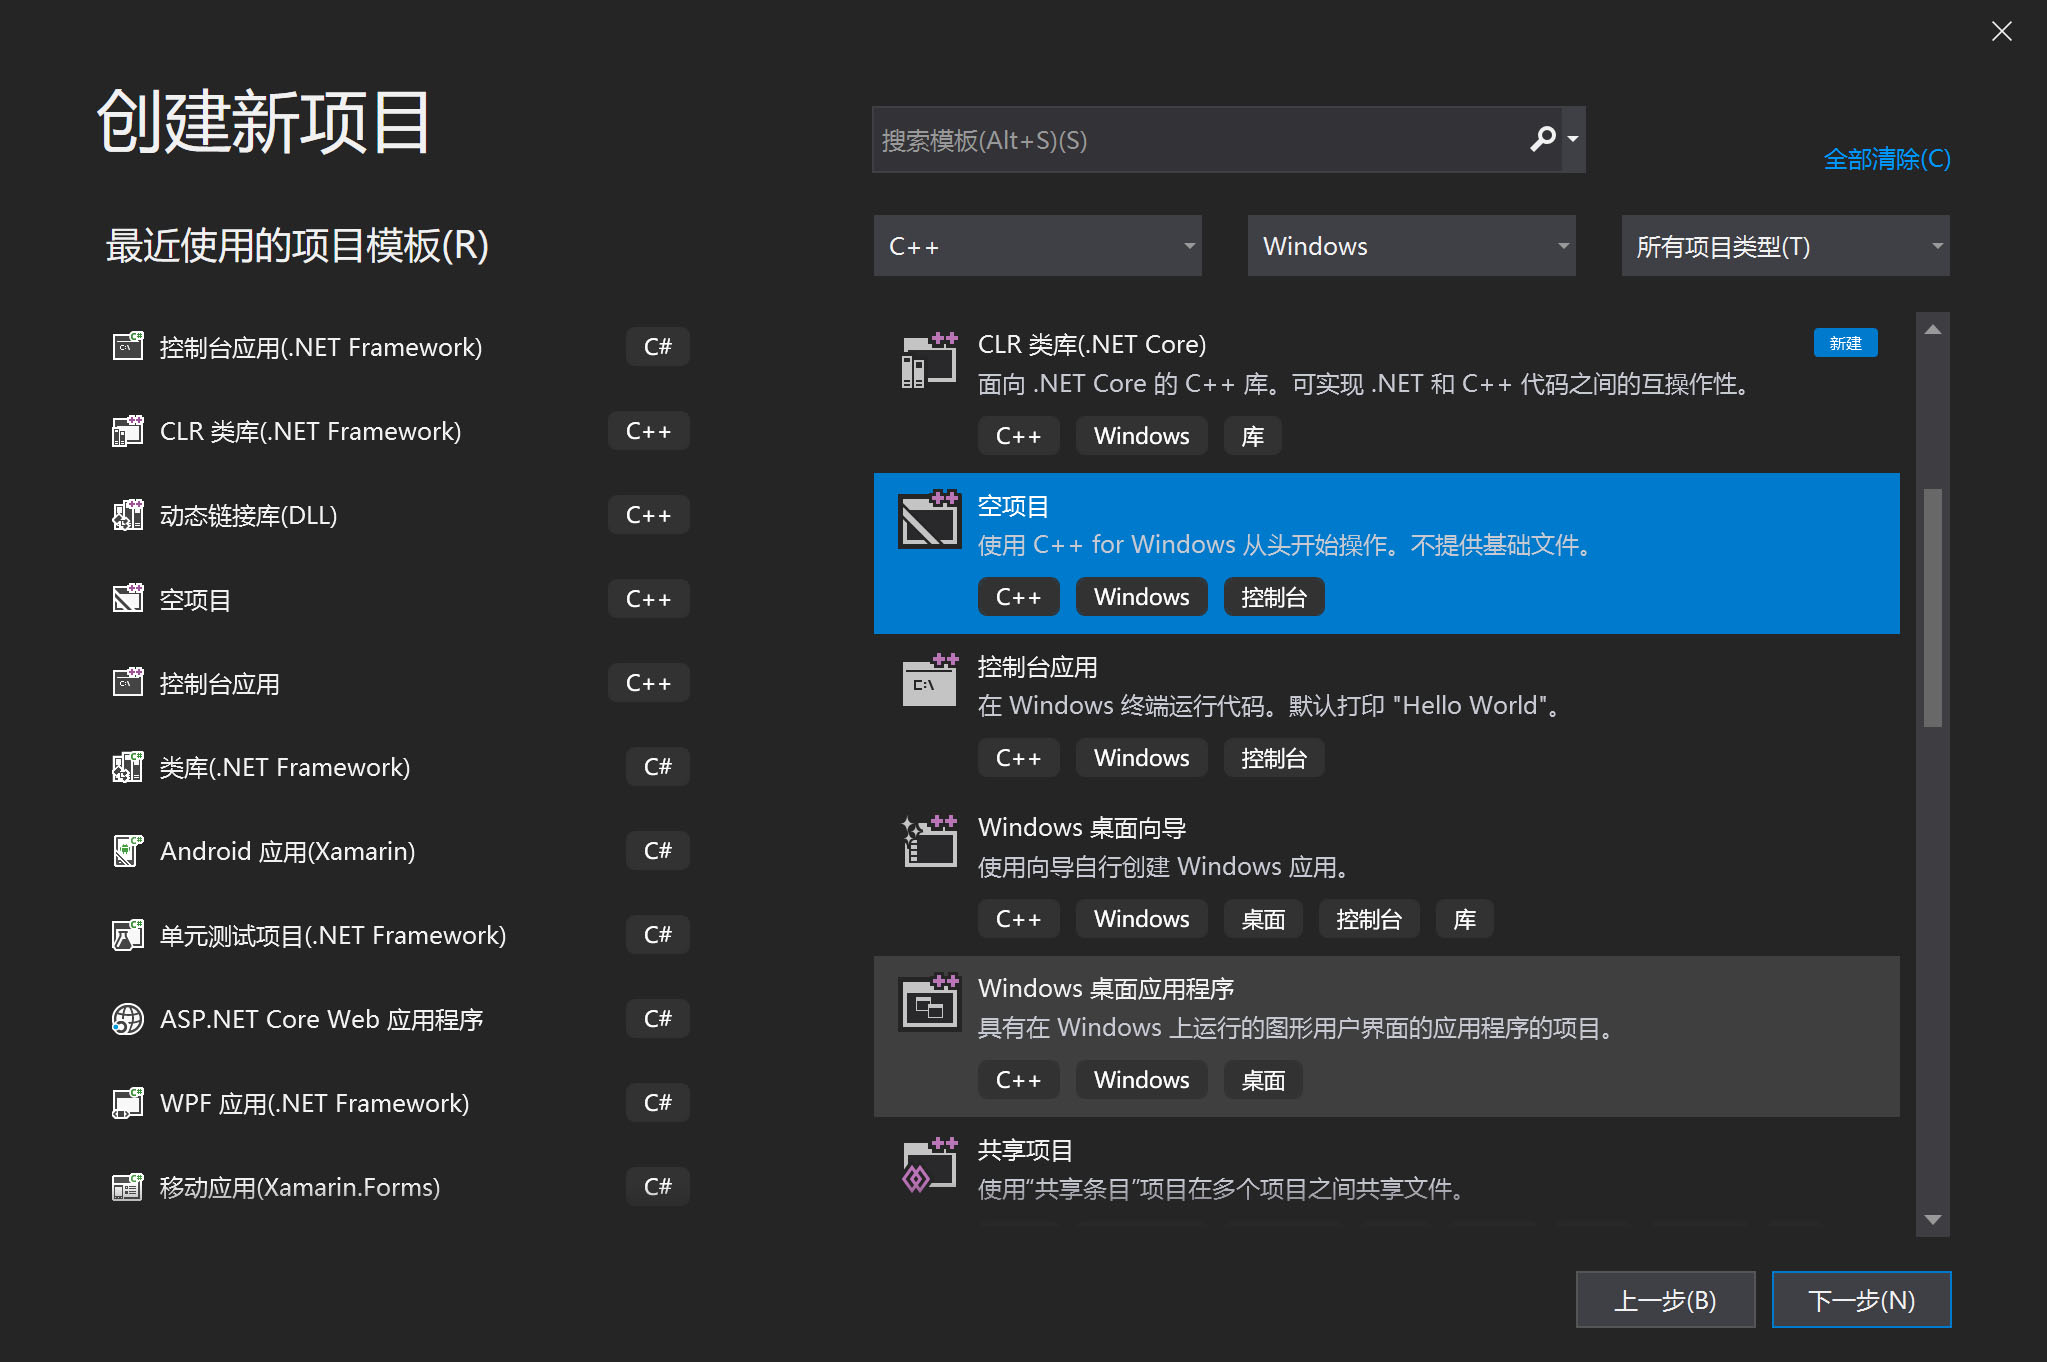Select 控制台应用 title in template list

1037,667
